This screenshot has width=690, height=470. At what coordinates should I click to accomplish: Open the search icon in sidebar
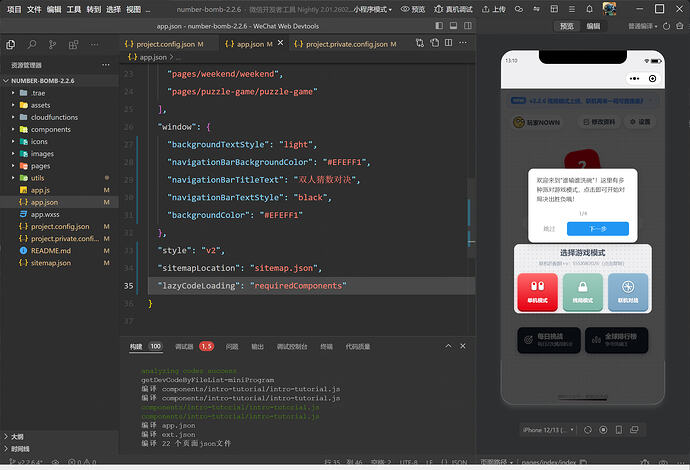32,45
